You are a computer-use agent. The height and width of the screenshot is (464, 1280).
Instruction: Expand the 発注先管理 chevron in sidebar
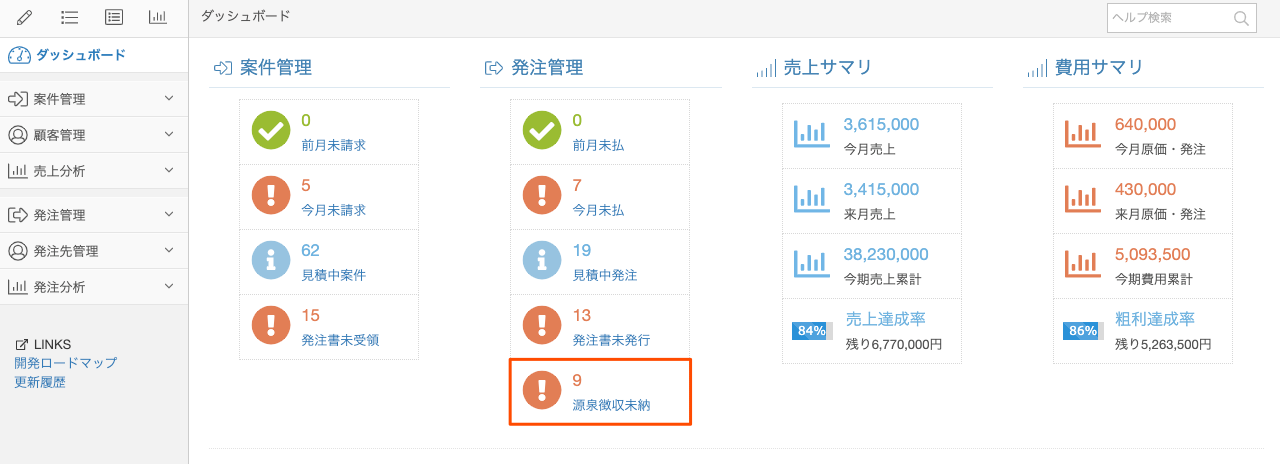[169, 251]
